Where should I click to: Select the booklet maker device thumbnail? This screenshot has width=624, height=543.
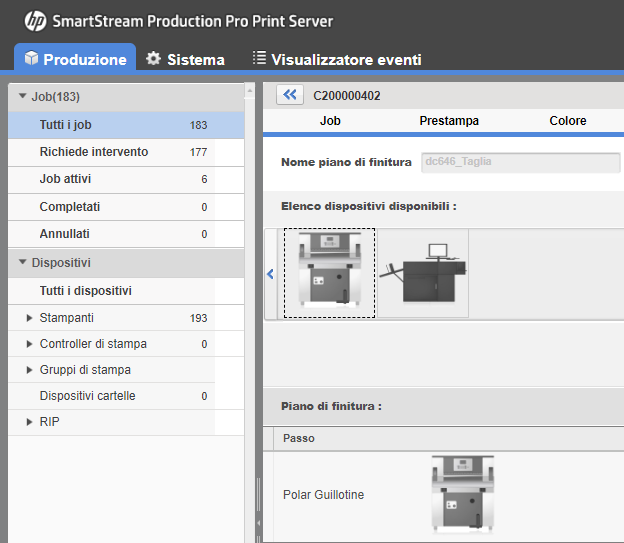(423, 273)
